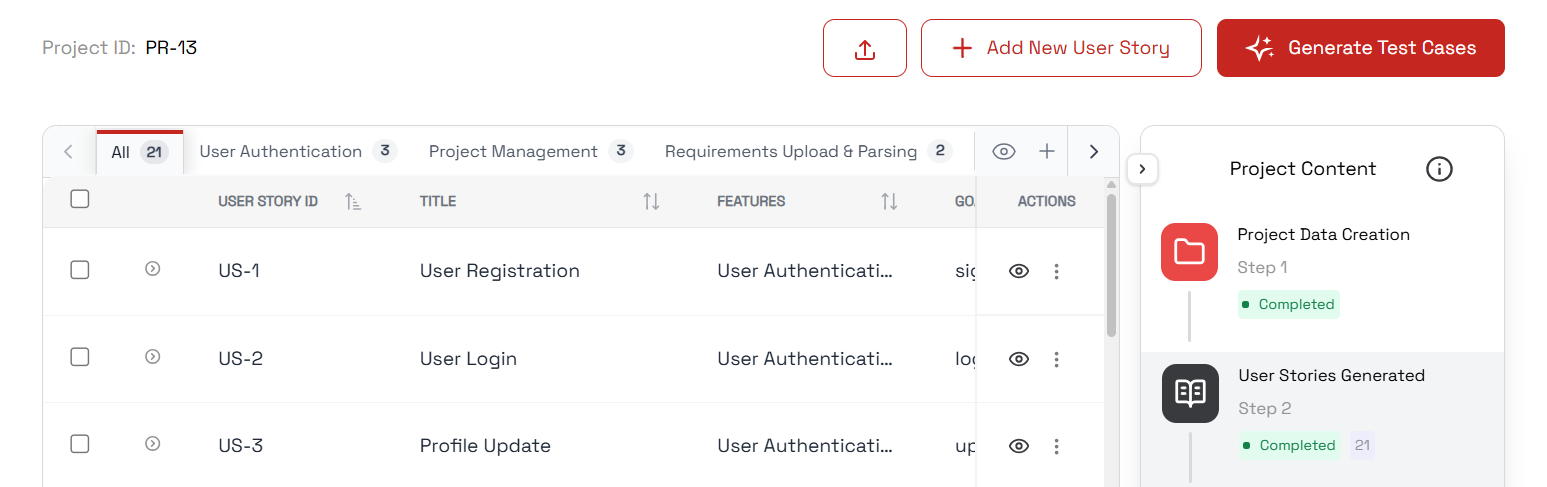Image resolution: width=1547 pixels, height=487 pixels.
Task: Switch to Project Management tab
Action: pyautogui.click(x=531, y=152)
